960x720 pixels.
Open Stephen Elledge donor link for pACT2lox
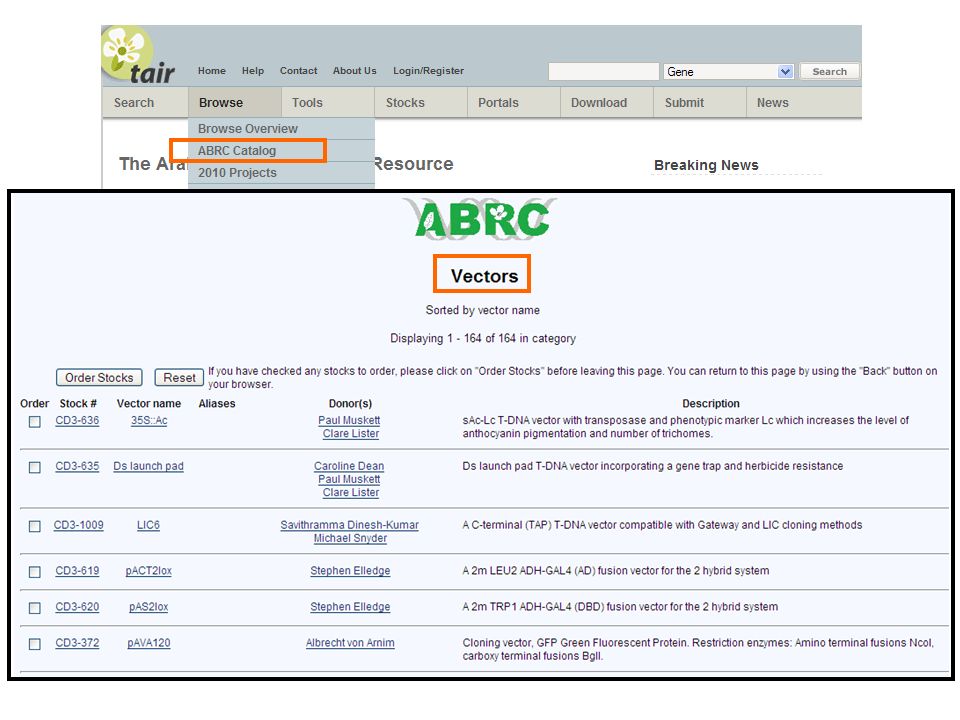pos(350,571)
